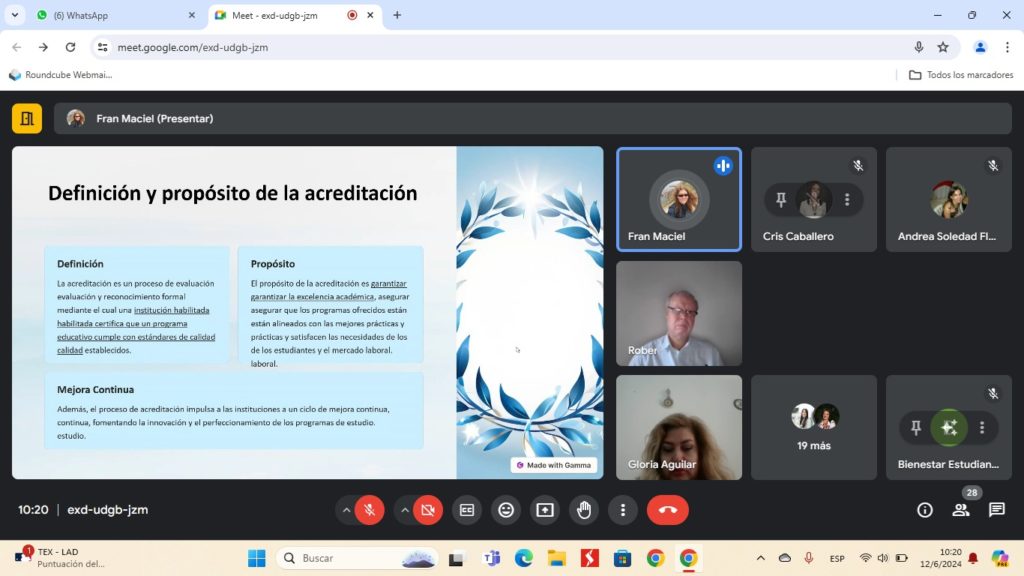This screenshot has width=1024, height=576.
Task: Turn on the camera in Meet
Action: (x=428, y=510)
